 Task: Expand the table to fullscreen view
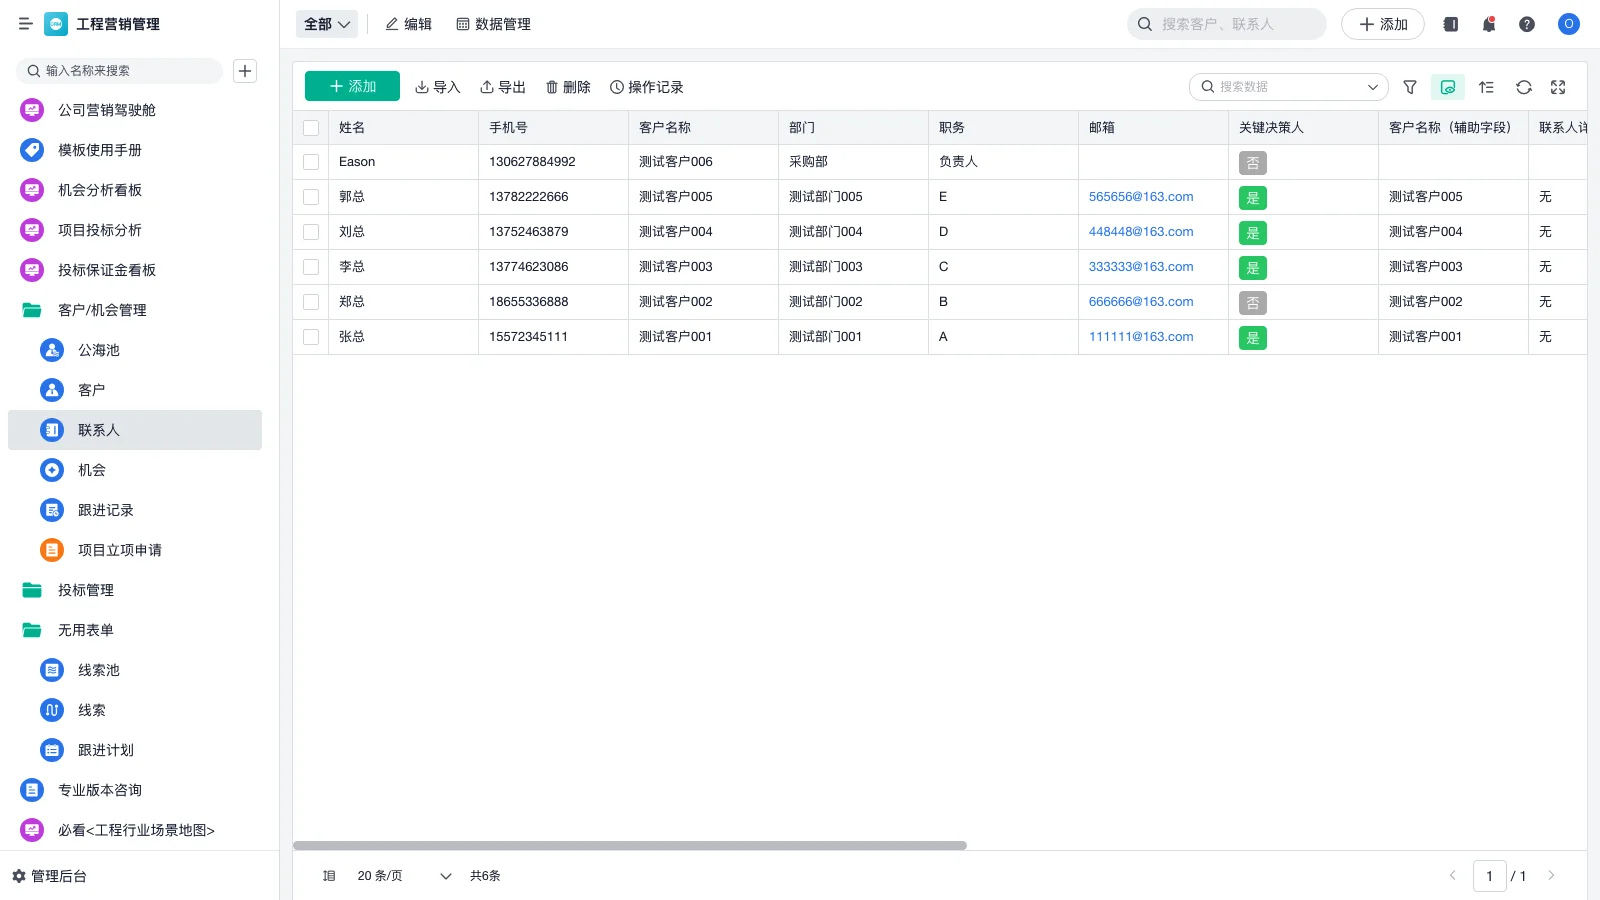coord(1558,87)
